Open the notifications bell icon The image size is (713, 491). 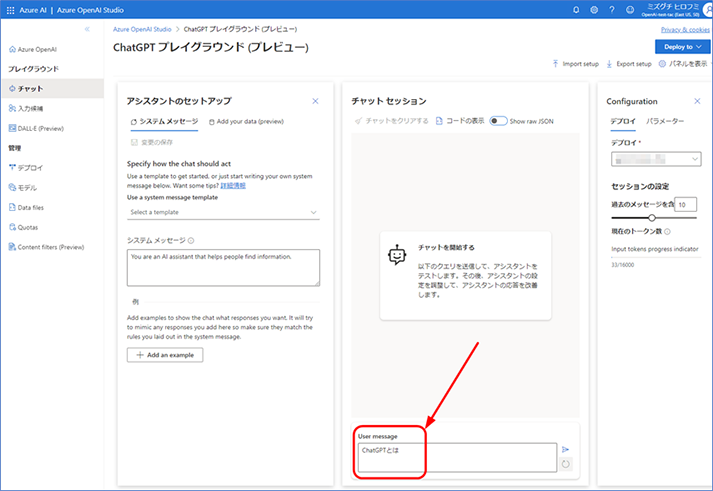point(576,10)
